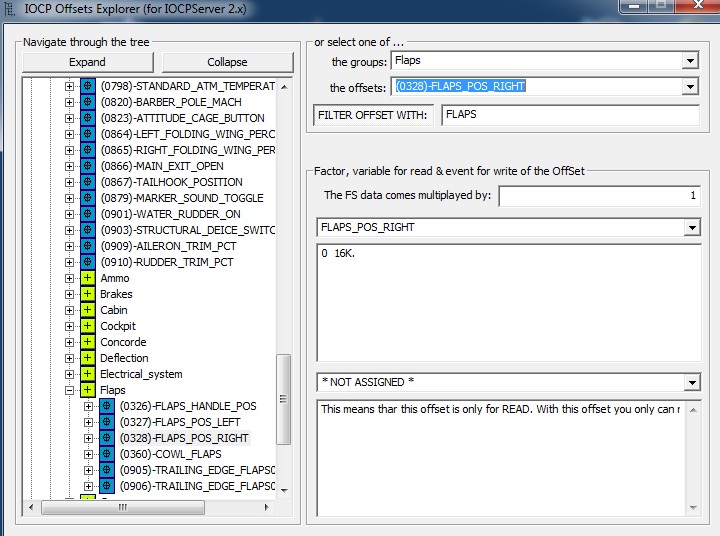
Task: Click the blue icon beside TAILHOOK_POSITION offset
Action: tap(88, 182)
